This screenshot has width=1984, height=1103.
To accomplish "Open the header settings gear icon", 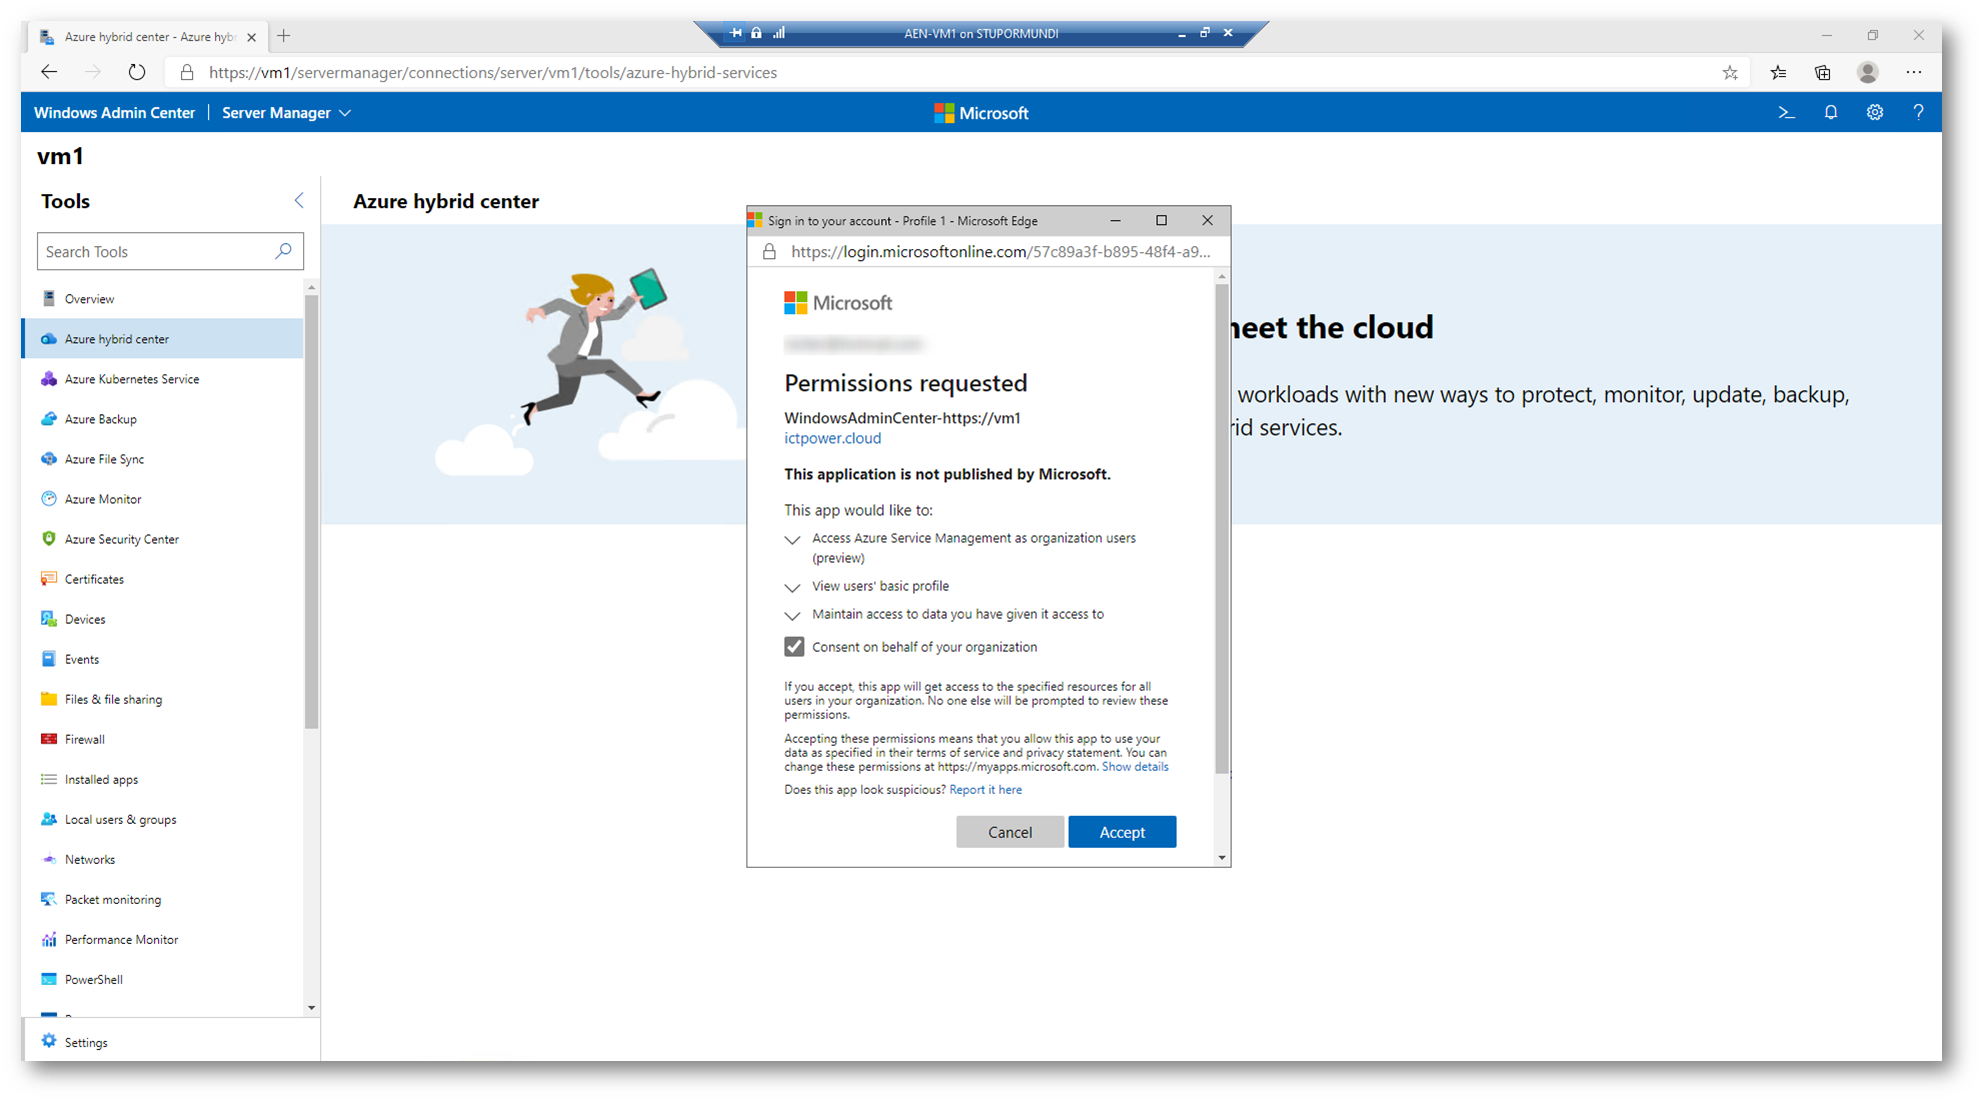I will tap(1874, 113).
